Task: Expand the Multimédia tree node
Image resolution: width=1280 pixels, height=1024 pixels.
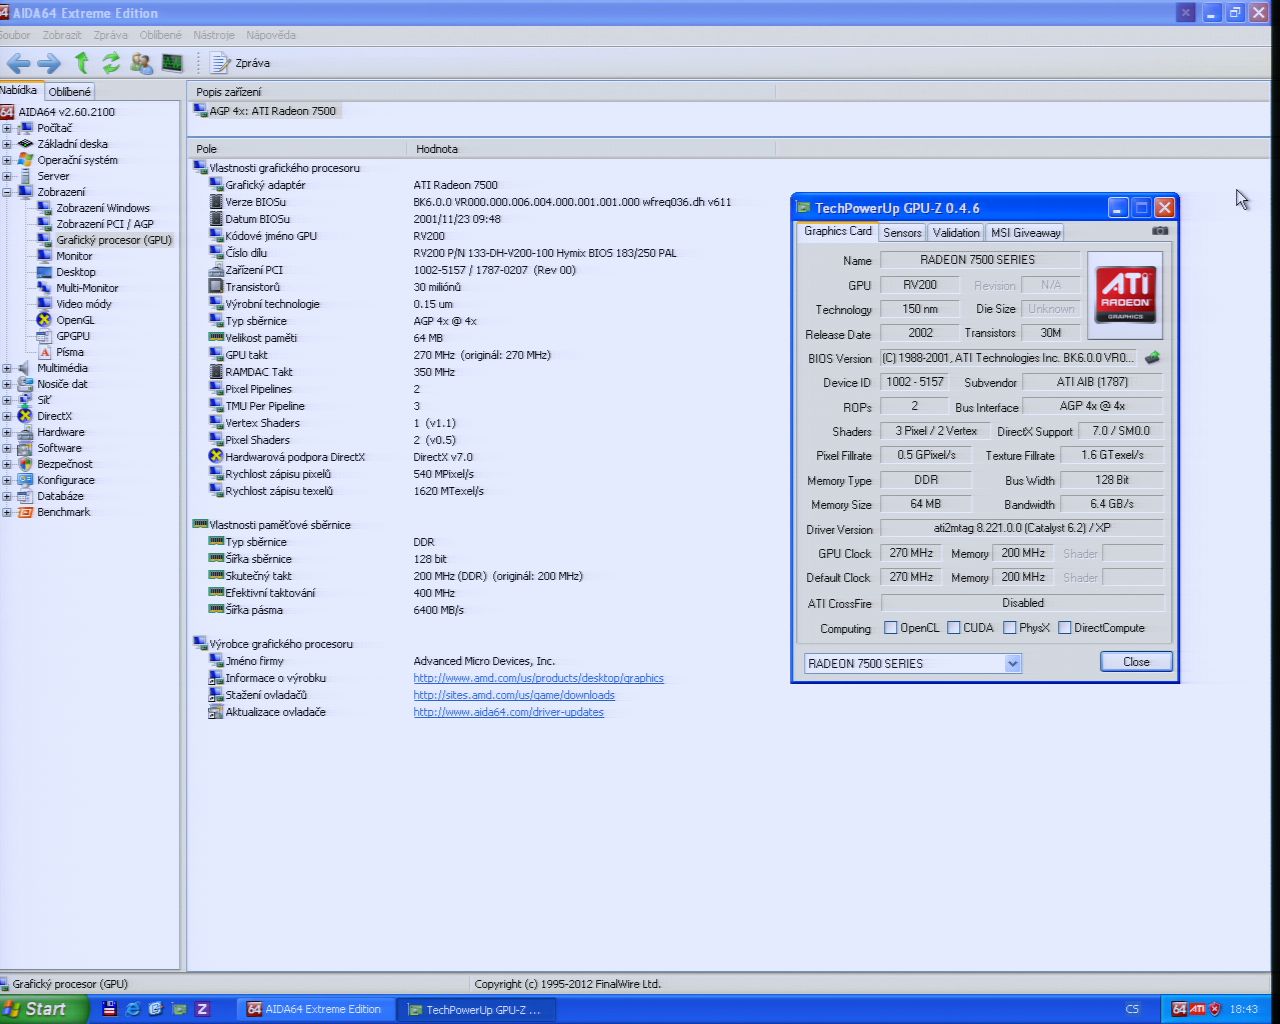Action: 7,368
